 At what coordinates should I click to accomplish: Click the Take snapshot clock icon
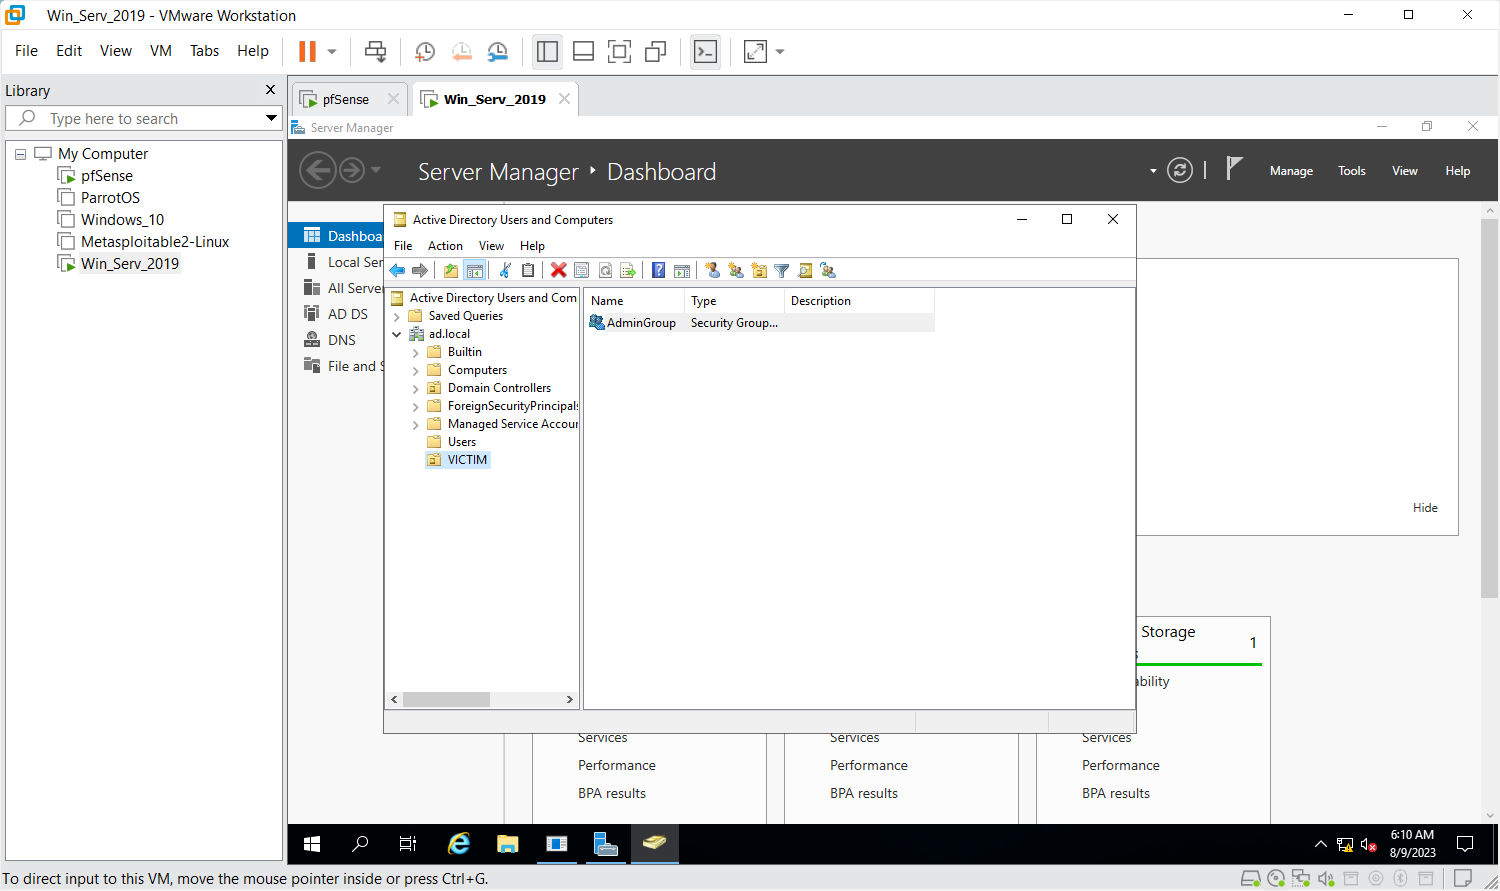click(425, 52)
